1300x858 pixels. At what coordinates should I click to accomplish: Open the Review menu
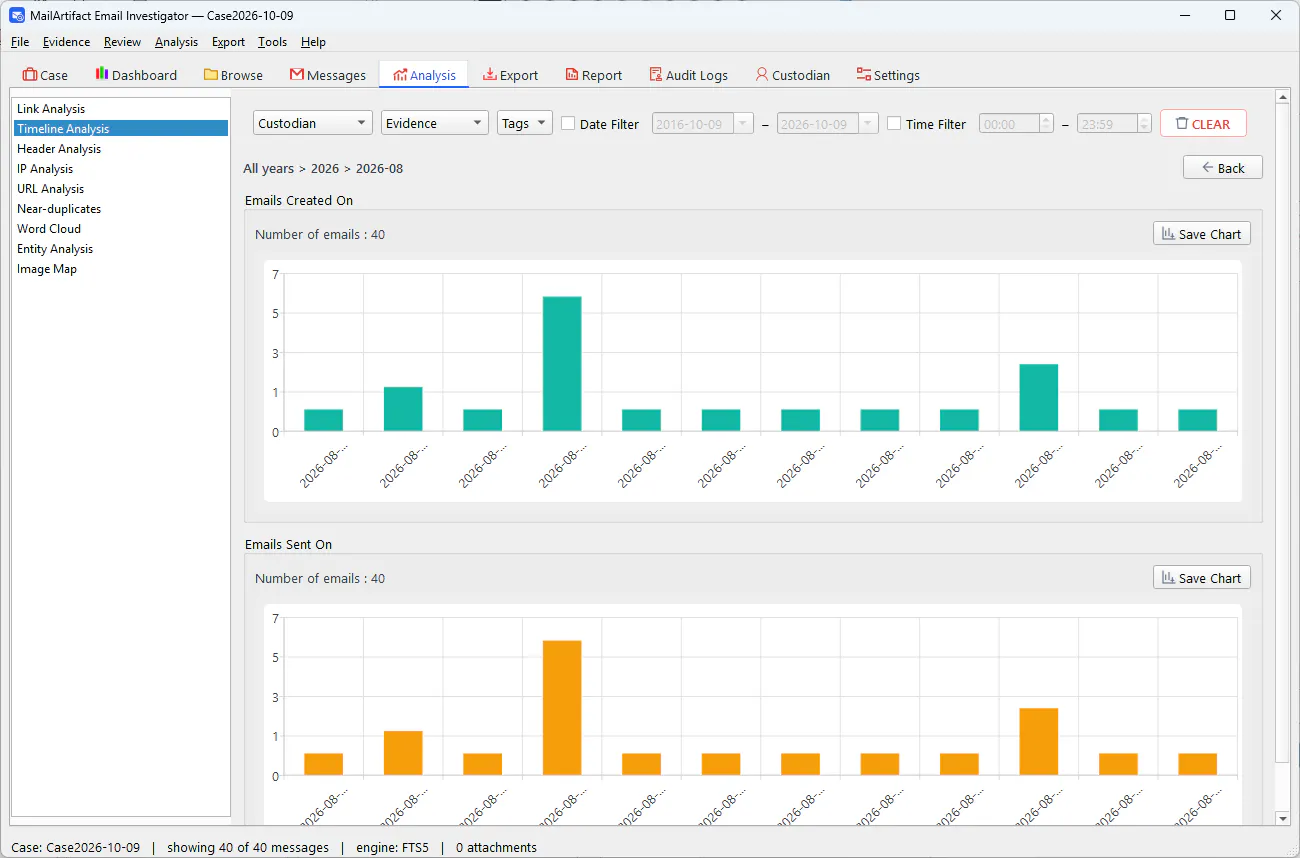point(122,42)
